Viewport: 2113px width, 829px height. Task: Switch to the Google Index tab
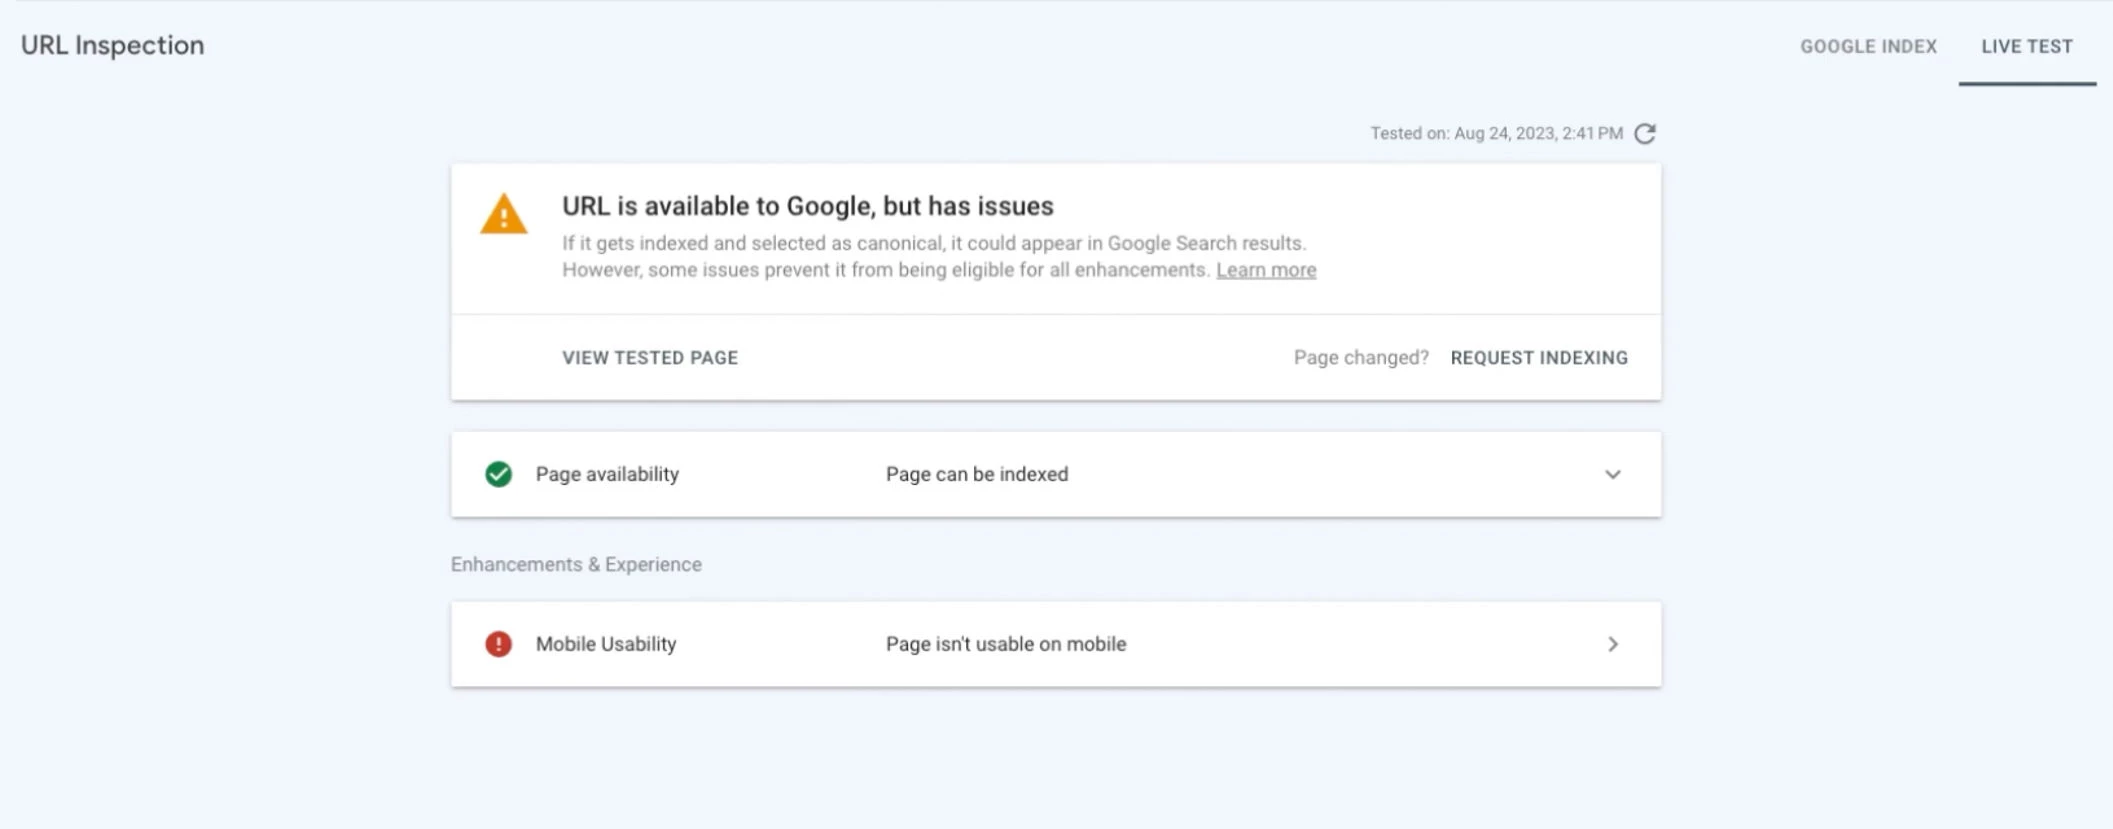(1868, 46)
